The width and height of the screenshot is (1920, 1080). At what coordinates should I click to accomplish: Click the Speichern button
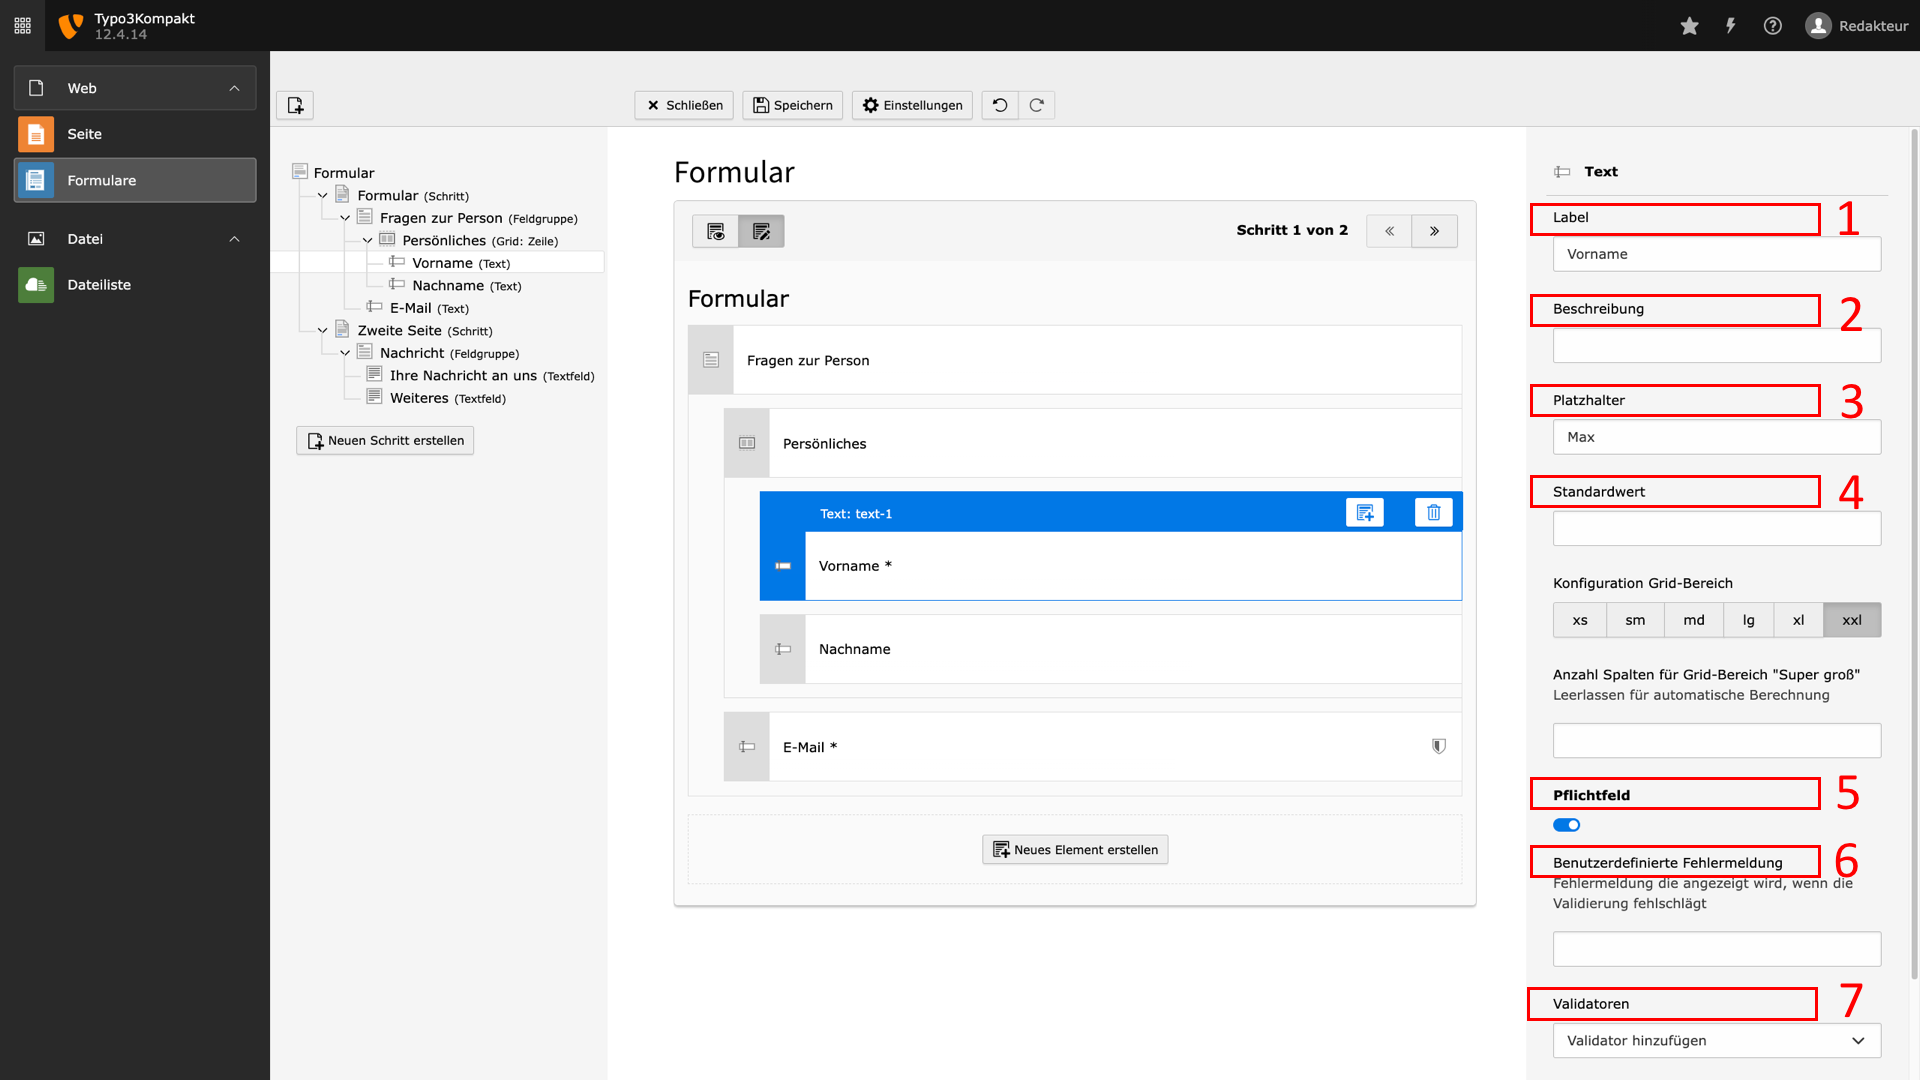(792, 105)
